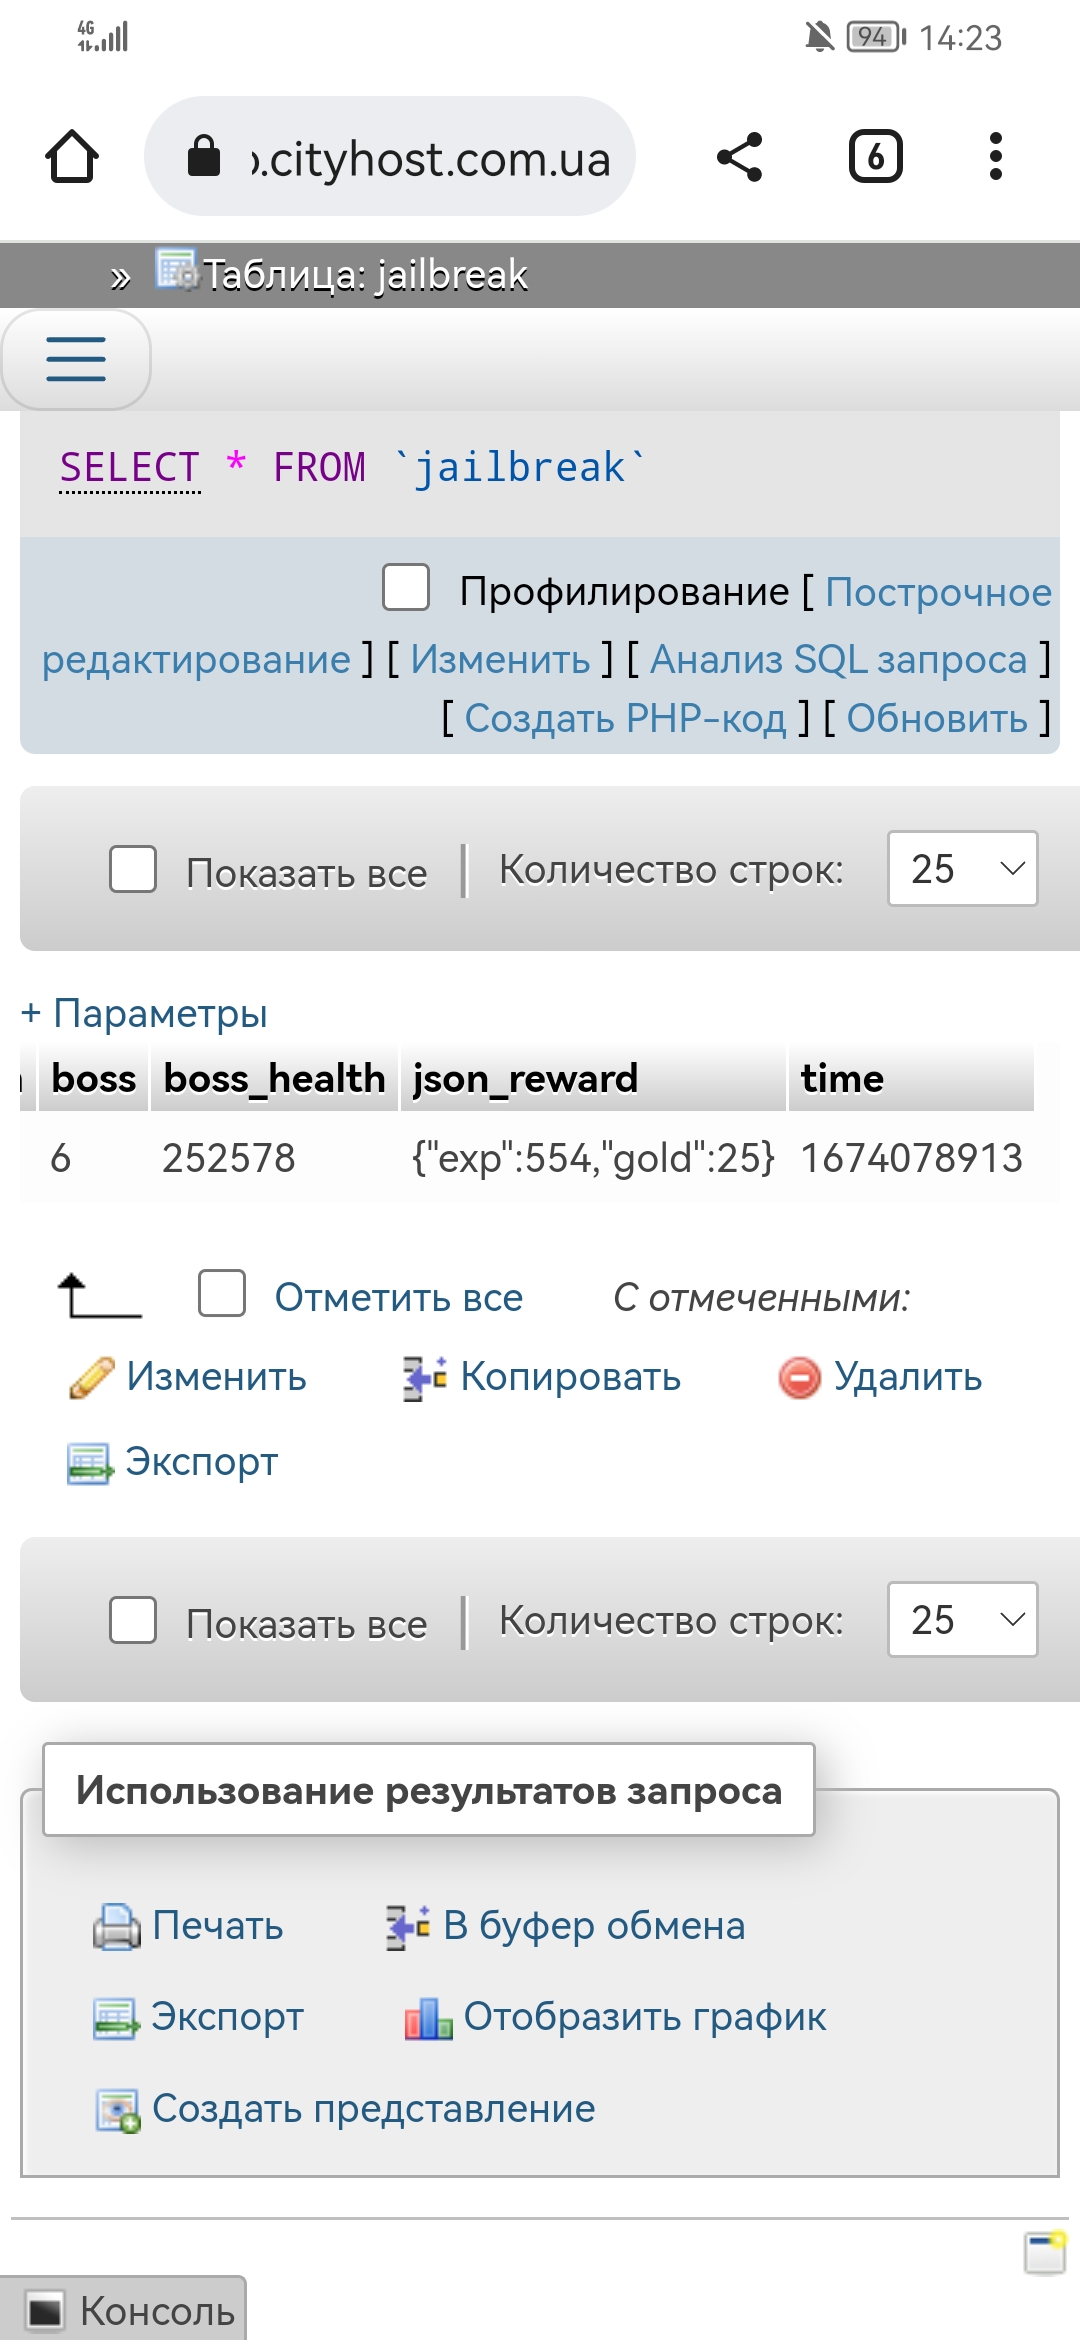1080x2340 pixels.
Task: Tap the browser home icon
Action: point(72,157)
